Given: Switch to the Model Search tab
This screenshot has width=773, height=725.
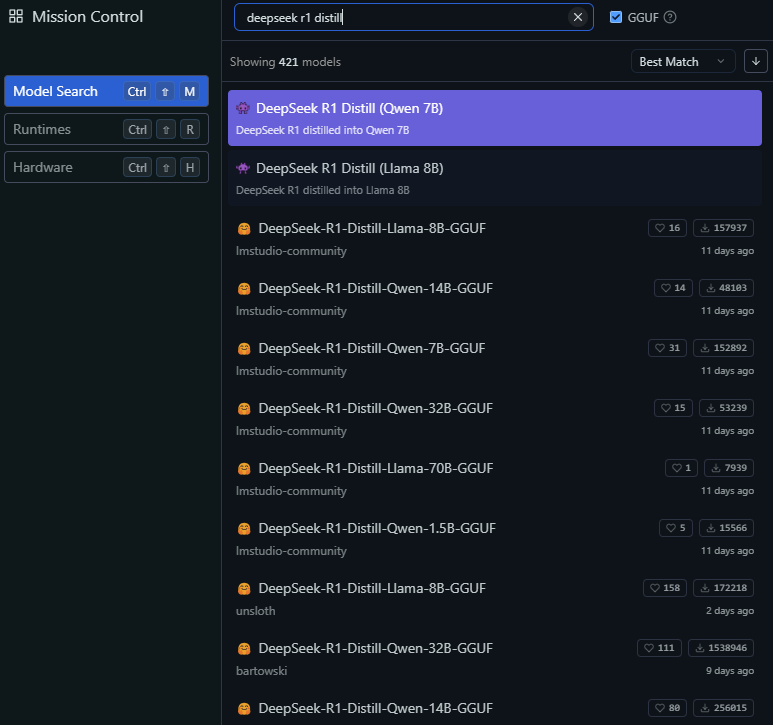Looking at the screenshot, I should point(106,91).
